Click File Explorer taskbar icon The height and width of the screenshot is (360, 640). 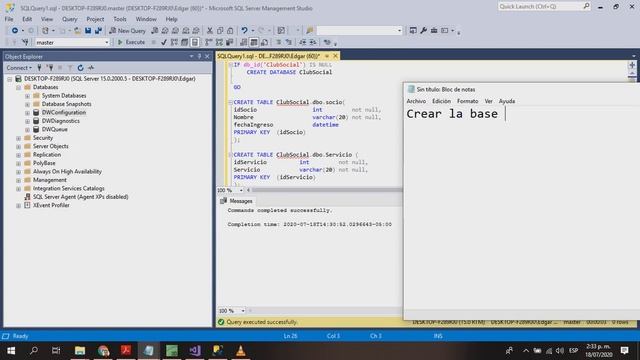pos(80,351)
